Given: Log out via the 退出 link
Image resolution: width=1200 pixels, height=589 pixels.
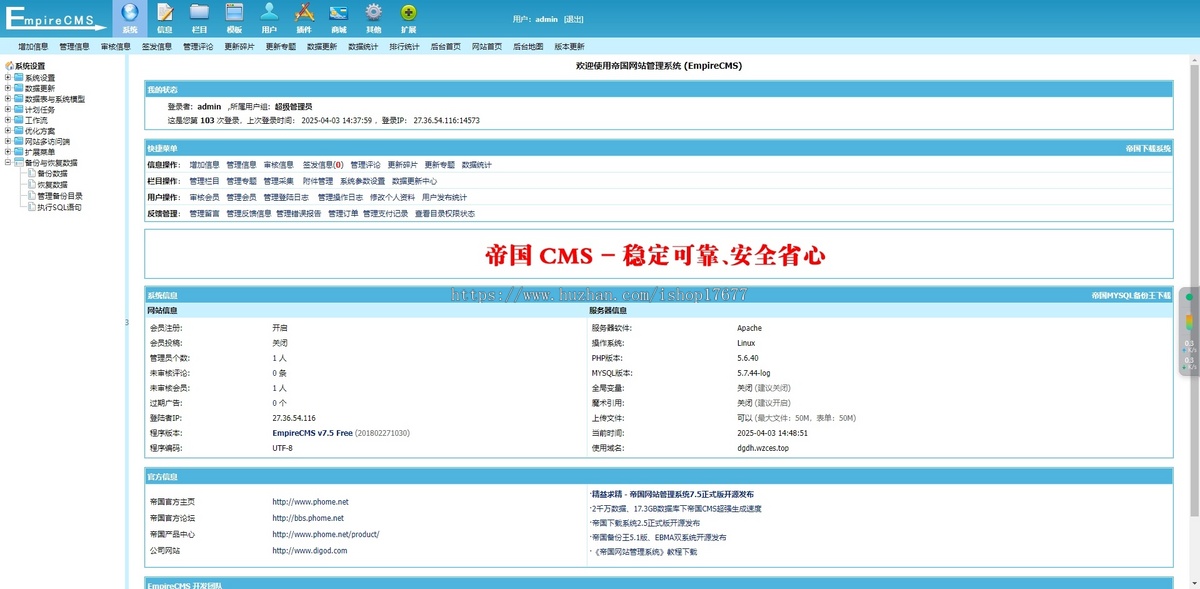Looking at the screenshot, I should coord(574,19).
